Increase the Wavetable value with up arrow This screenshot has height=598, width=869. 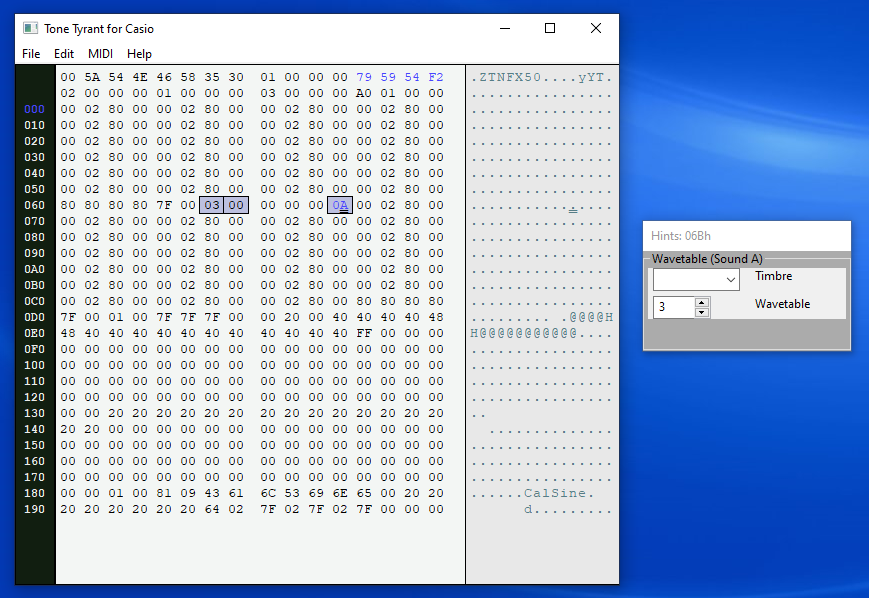click(x=702, y=303)
